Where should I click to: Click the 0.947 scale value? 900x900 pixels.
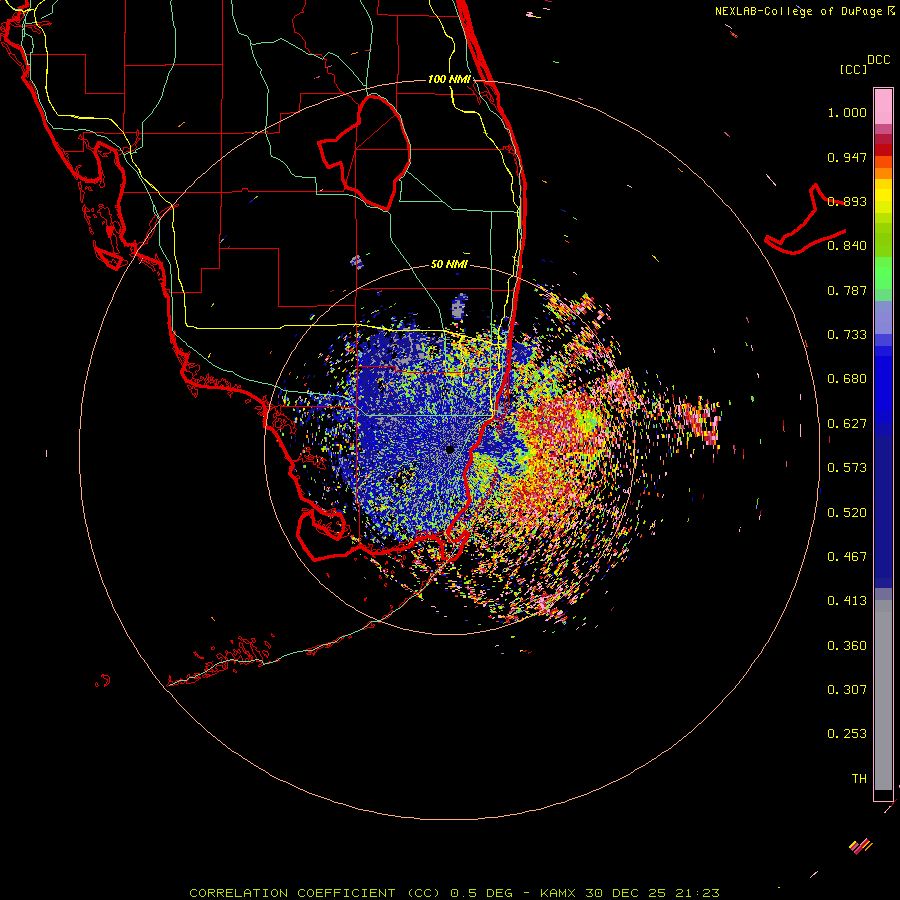[847, 157]
